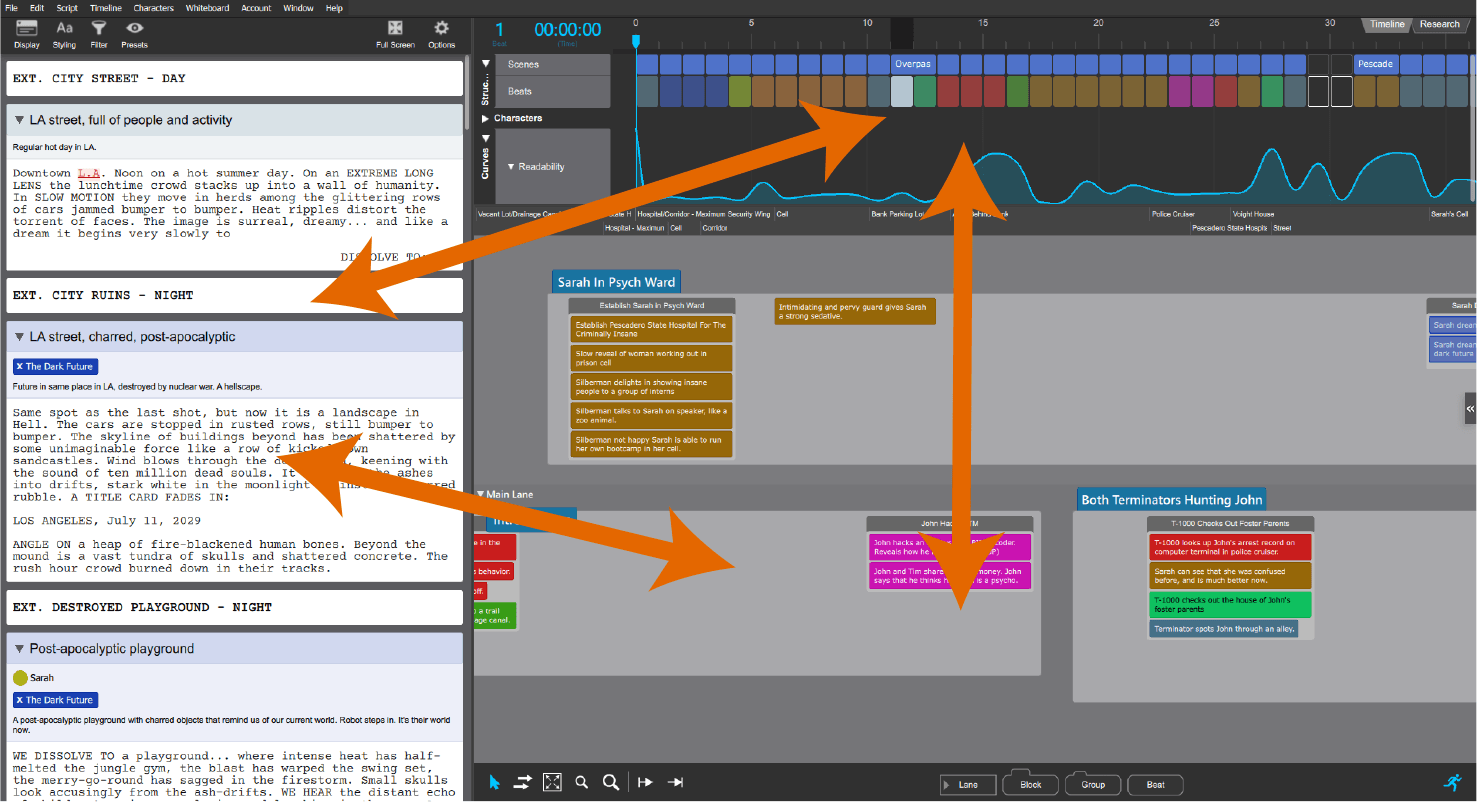Collapse LA street, full of people section
The height and width of the screenshot is (802, 1477).
(x=19, y=120)
